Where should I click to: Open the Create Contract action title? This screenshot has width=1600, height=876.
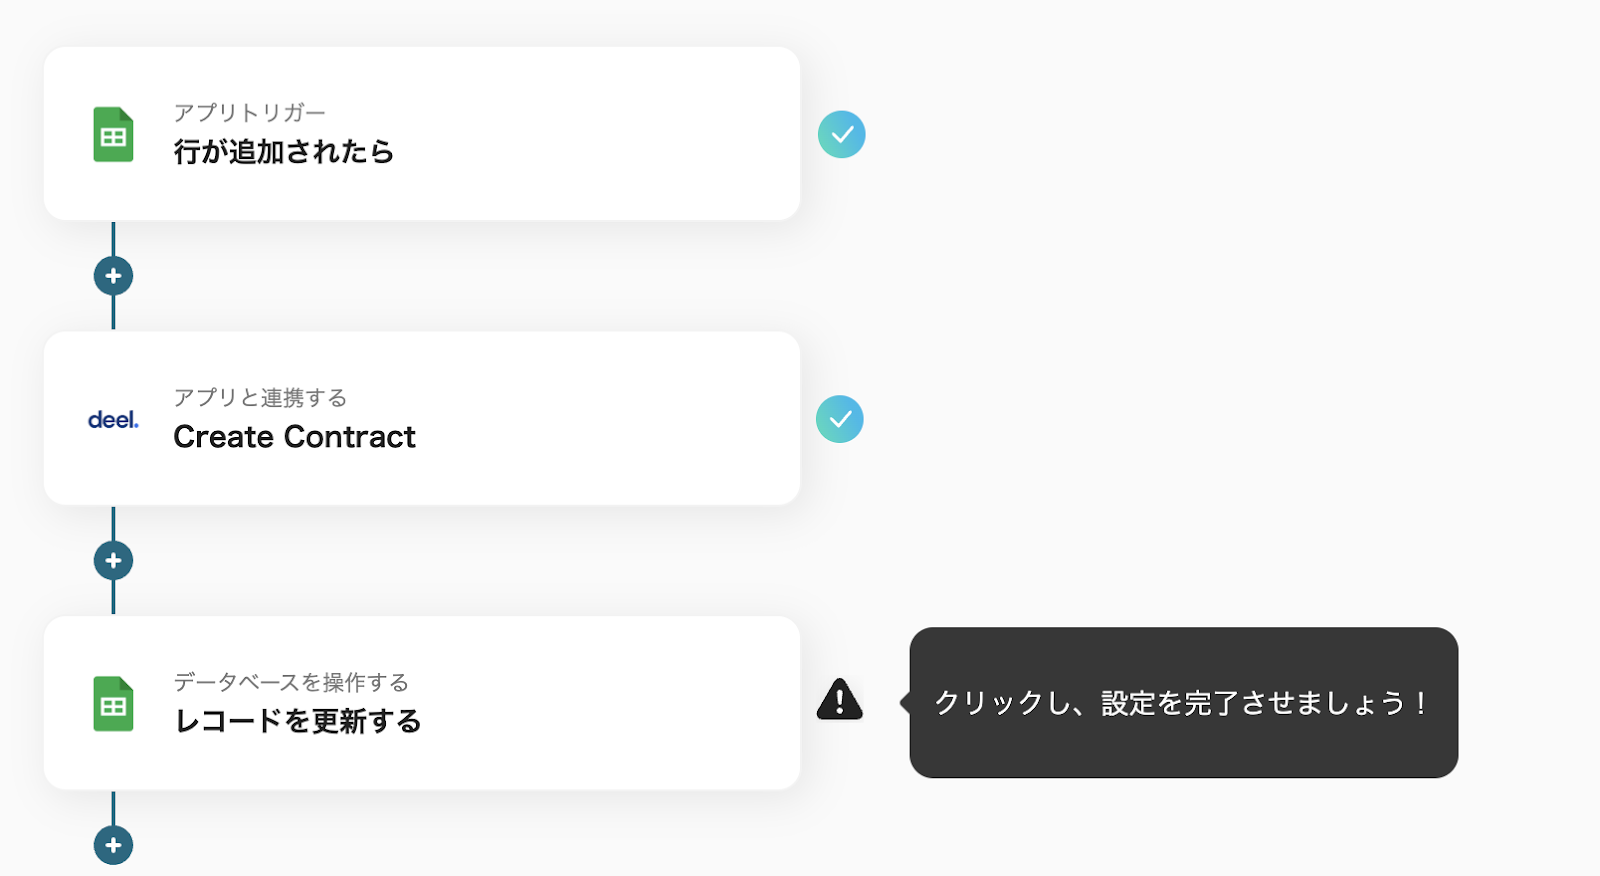[294, 437]
